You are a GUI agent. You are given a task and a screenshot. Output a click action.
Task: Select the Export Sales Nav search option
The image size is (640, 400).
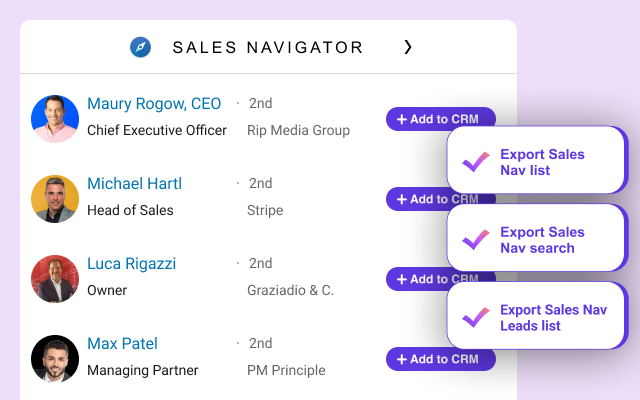[542, 240]
